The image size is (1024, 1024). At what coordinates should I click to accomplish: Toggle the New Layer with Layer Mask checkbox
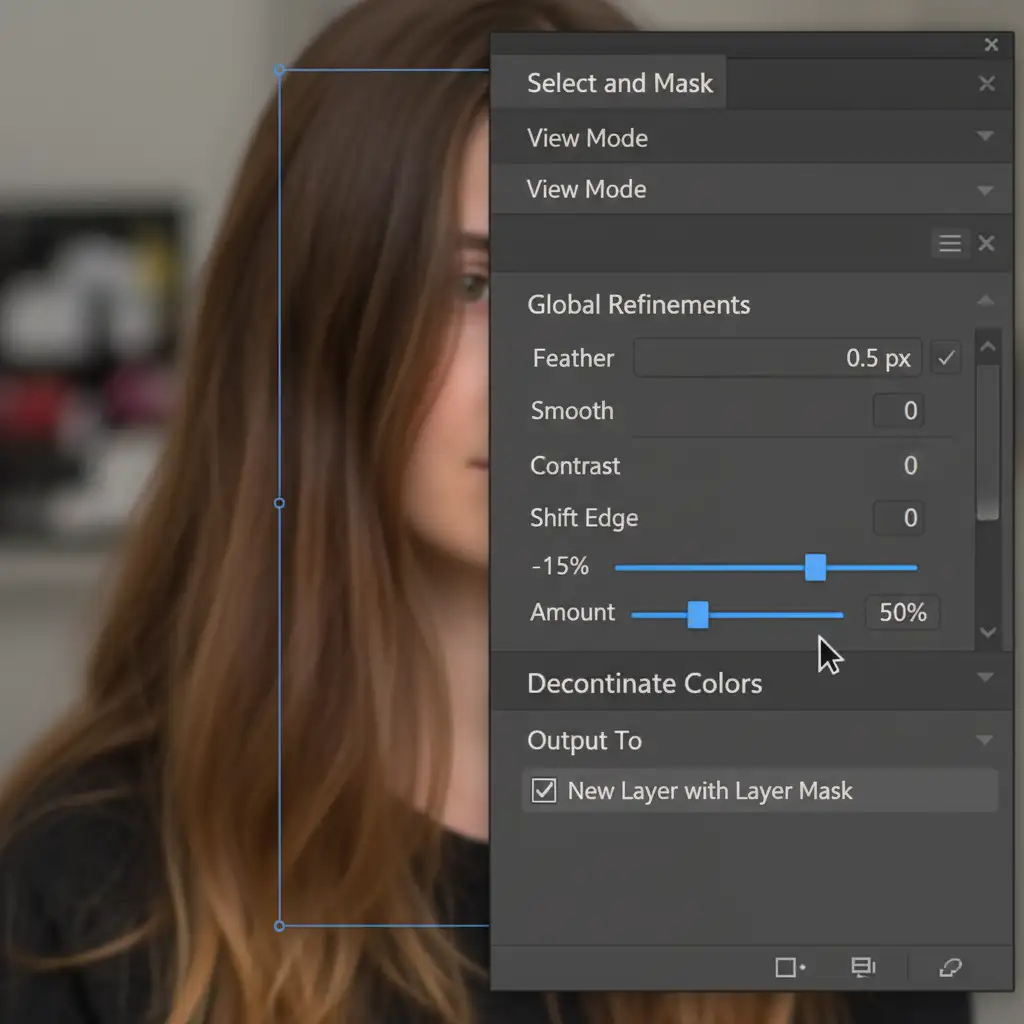click(544, 791)
